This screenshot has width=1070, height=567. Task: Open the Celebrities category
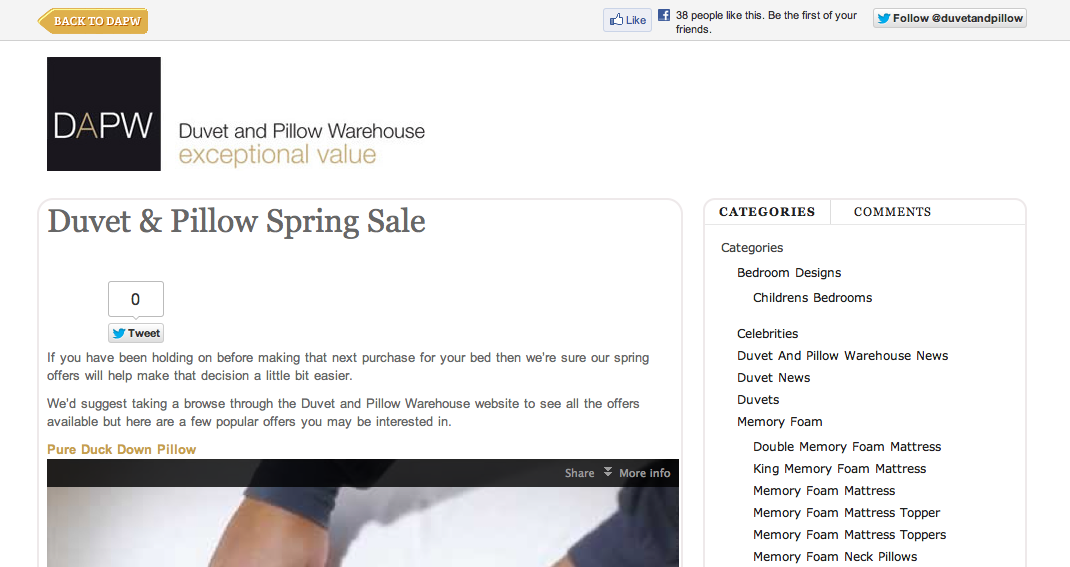pos(767,334)
